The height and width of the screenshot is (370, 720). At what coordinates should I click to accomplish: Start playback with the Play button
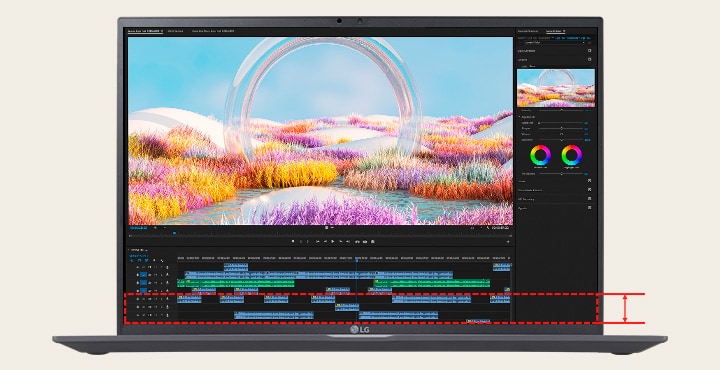click(x=332, y=241)
